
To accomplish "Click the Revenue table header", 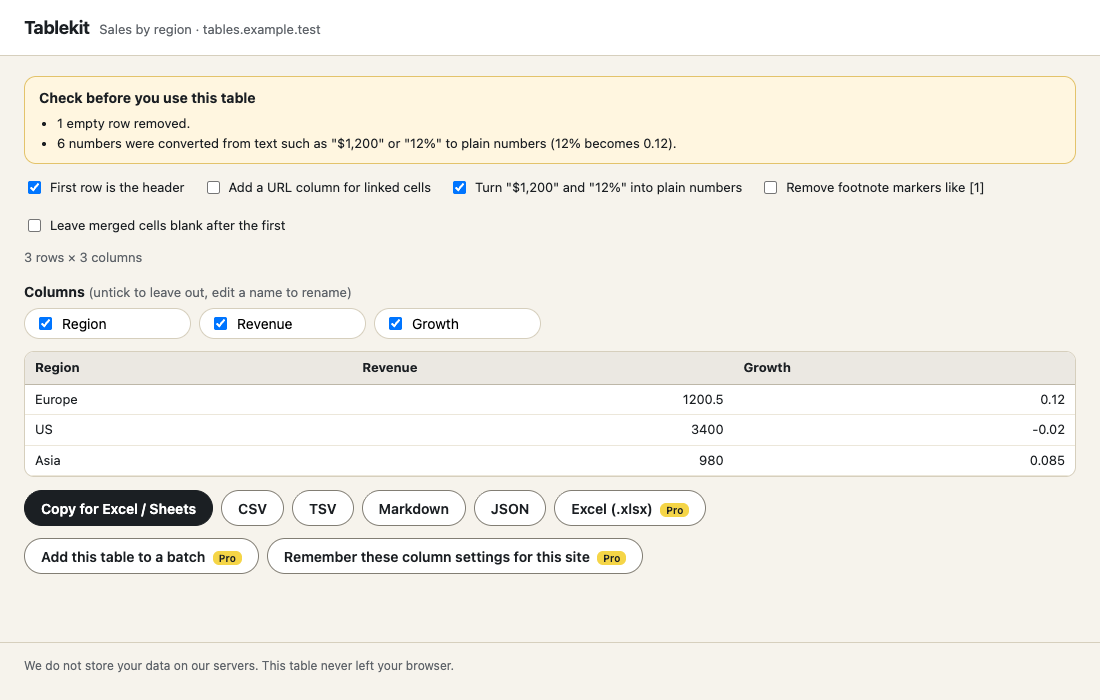I will tap(543, 368).
